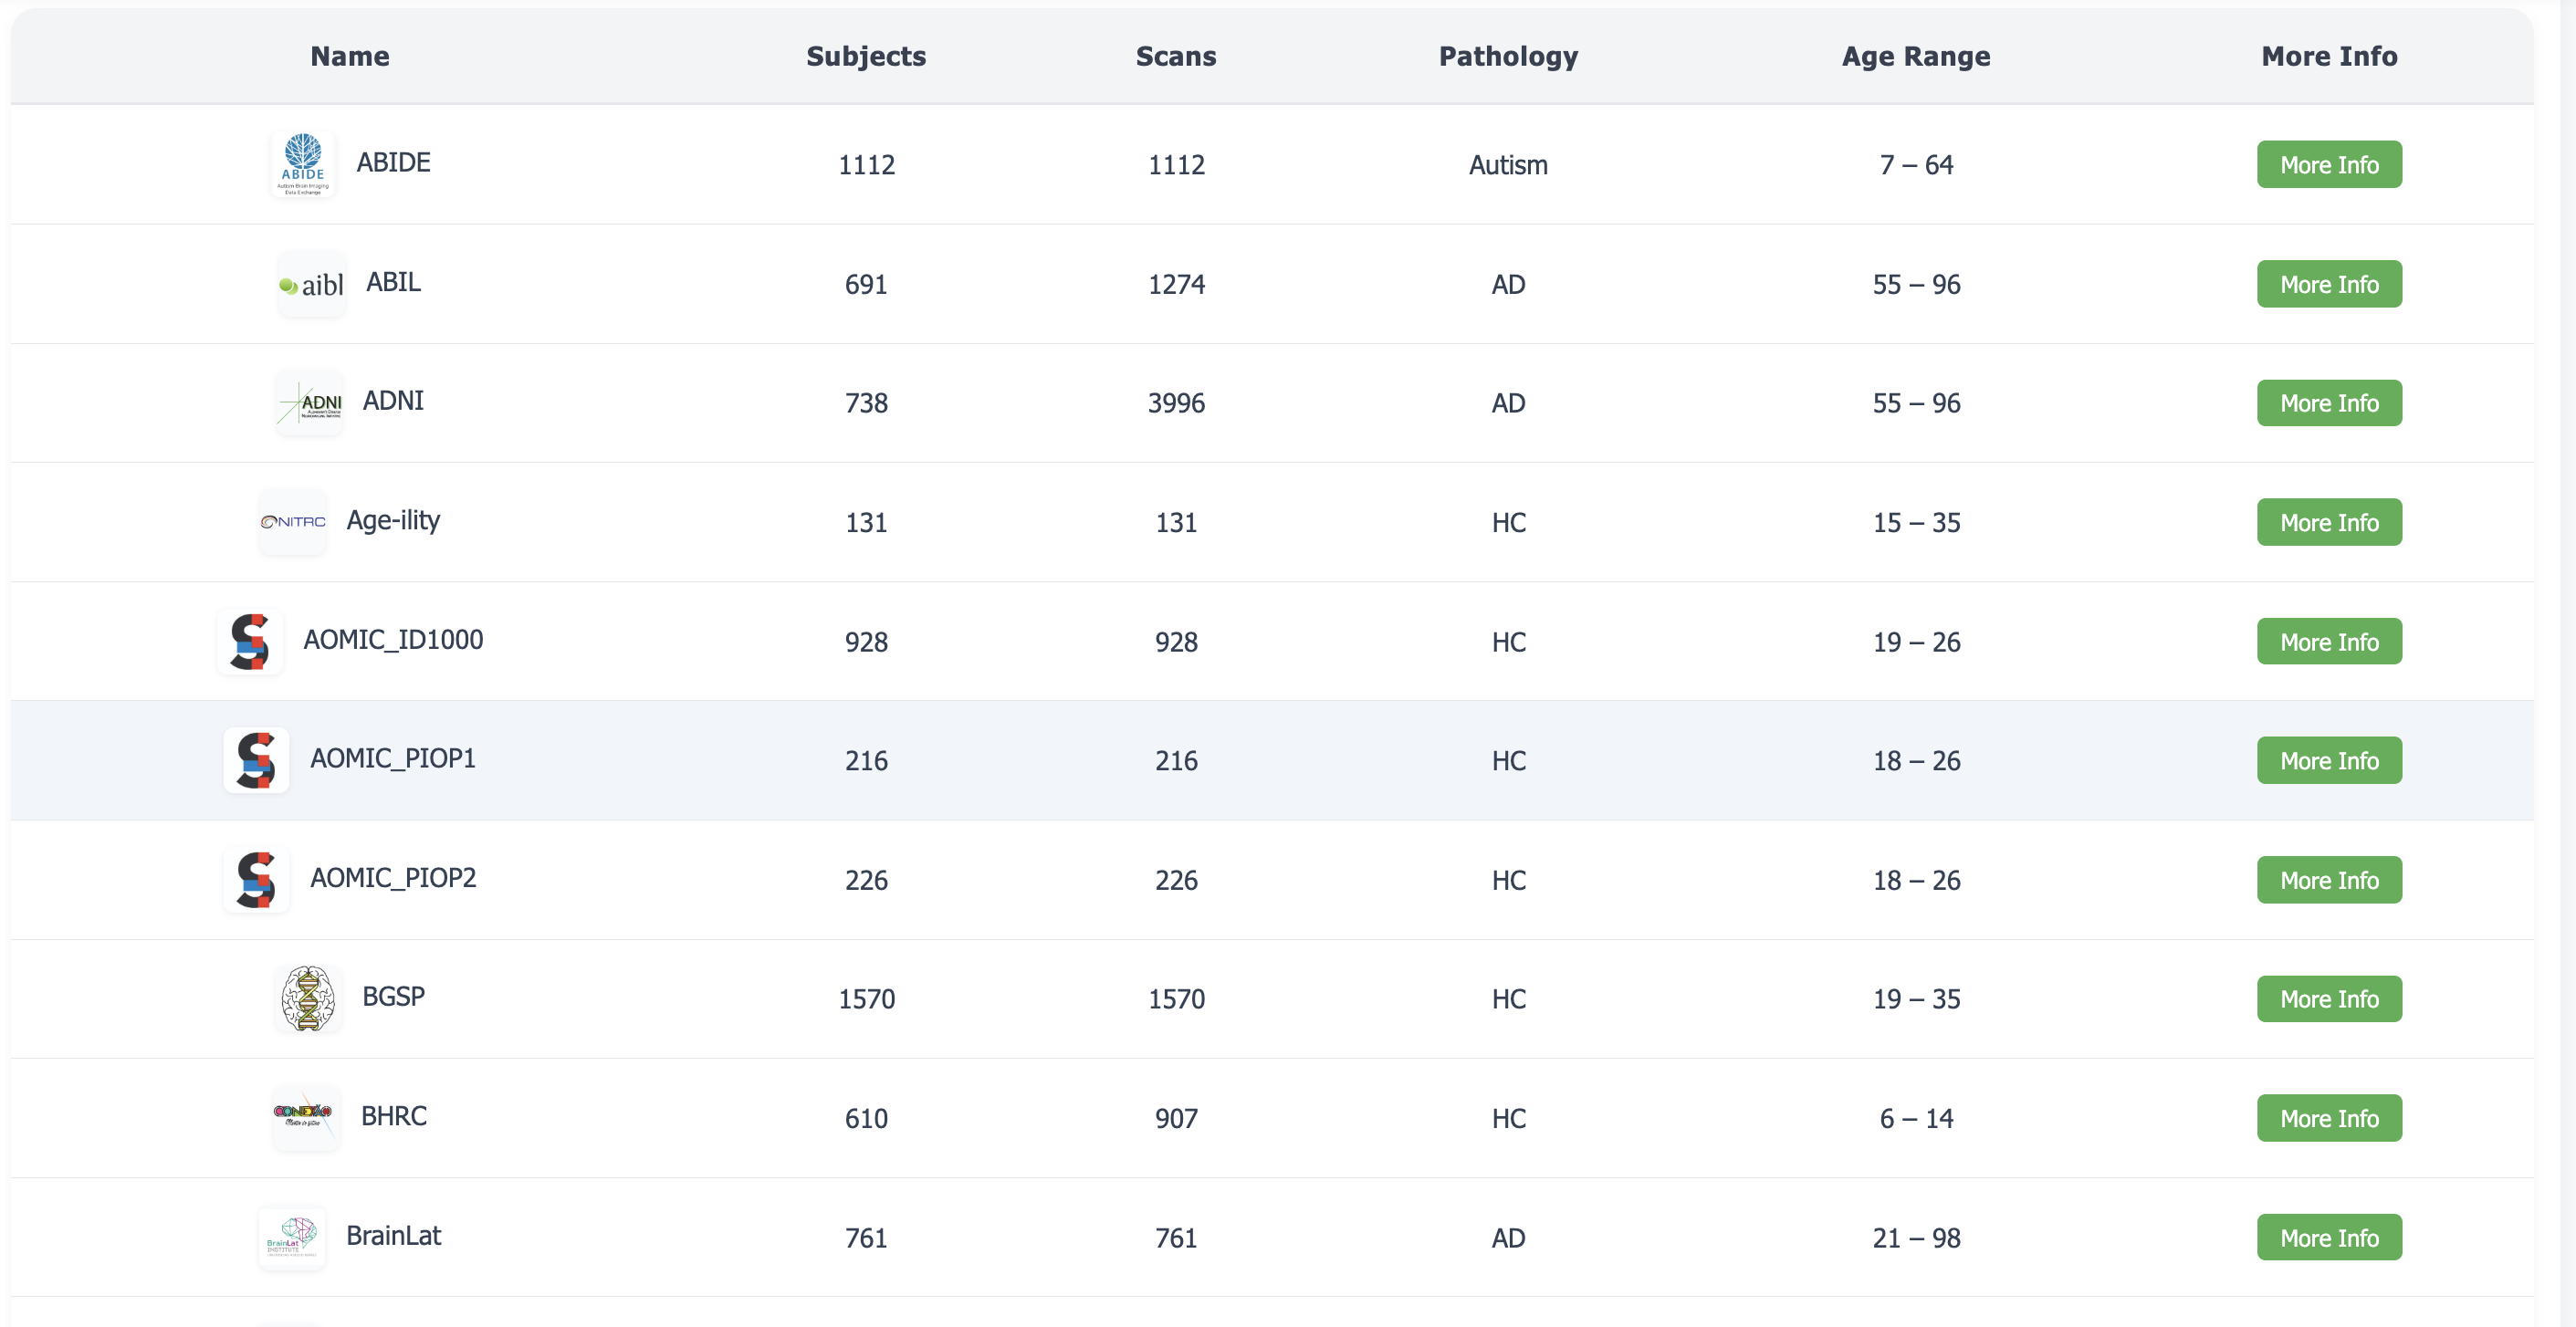Image resolution: width=2576 pixels, height=1327 pixels.
Task: Sort by the Scans column header
Action: coord(1176,56)
